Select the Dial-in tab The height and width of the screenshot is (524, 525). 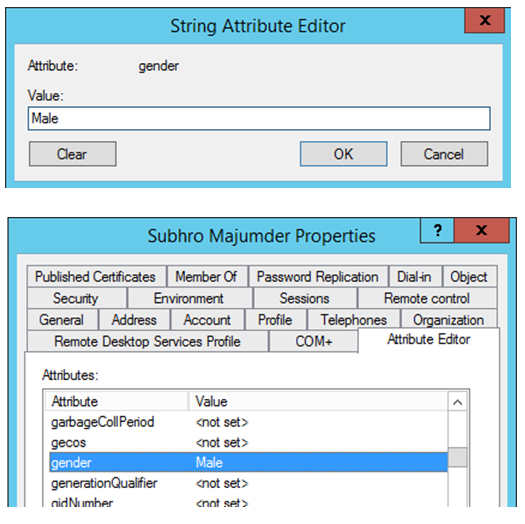tap(415, 277)
